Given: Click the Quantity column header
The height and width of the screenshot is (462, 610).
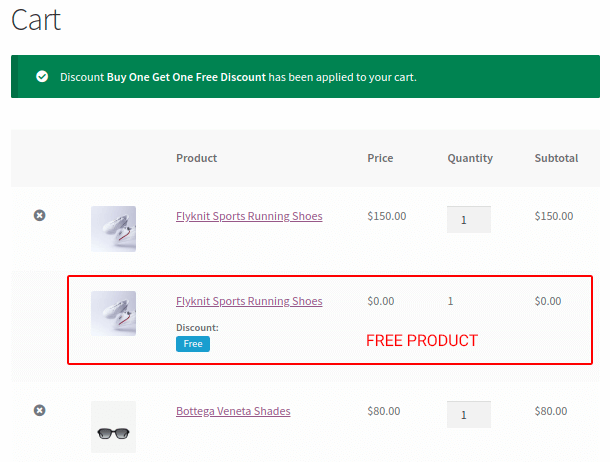Looking at the screenshot, I should pos(470,158).
